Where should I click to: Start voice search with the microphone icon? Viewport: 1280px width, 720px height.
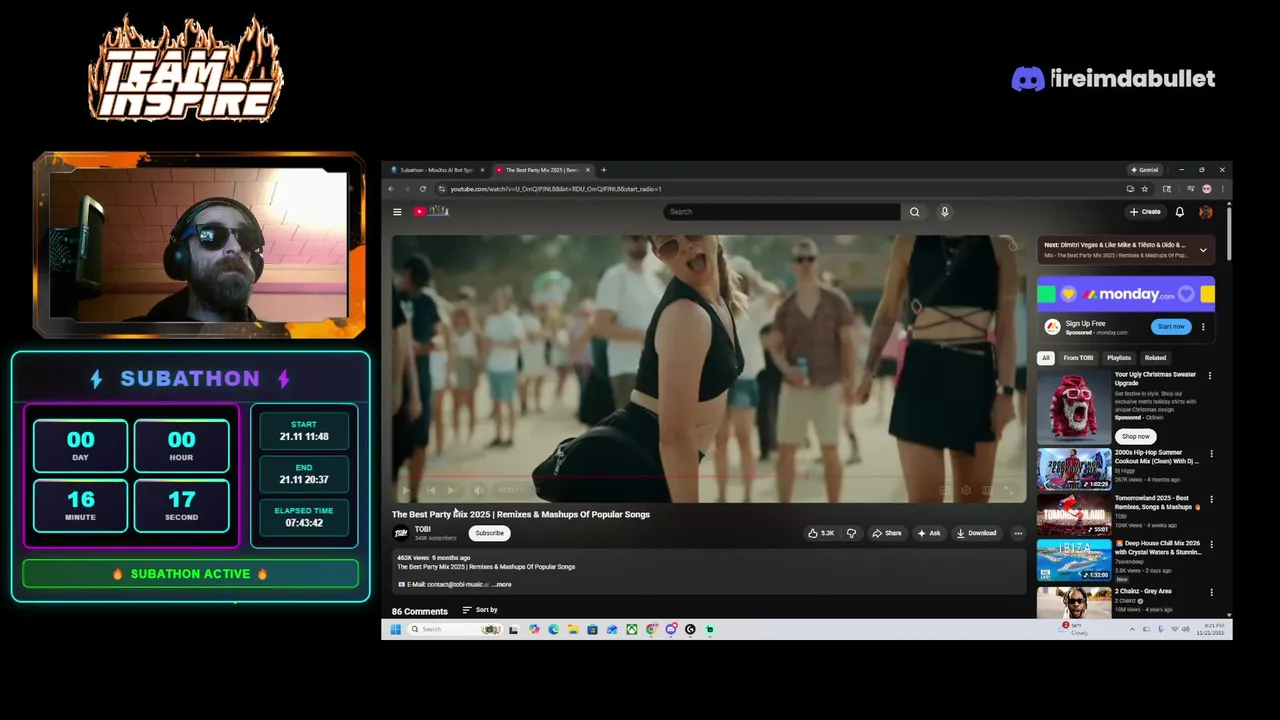[x=944, y=212]
